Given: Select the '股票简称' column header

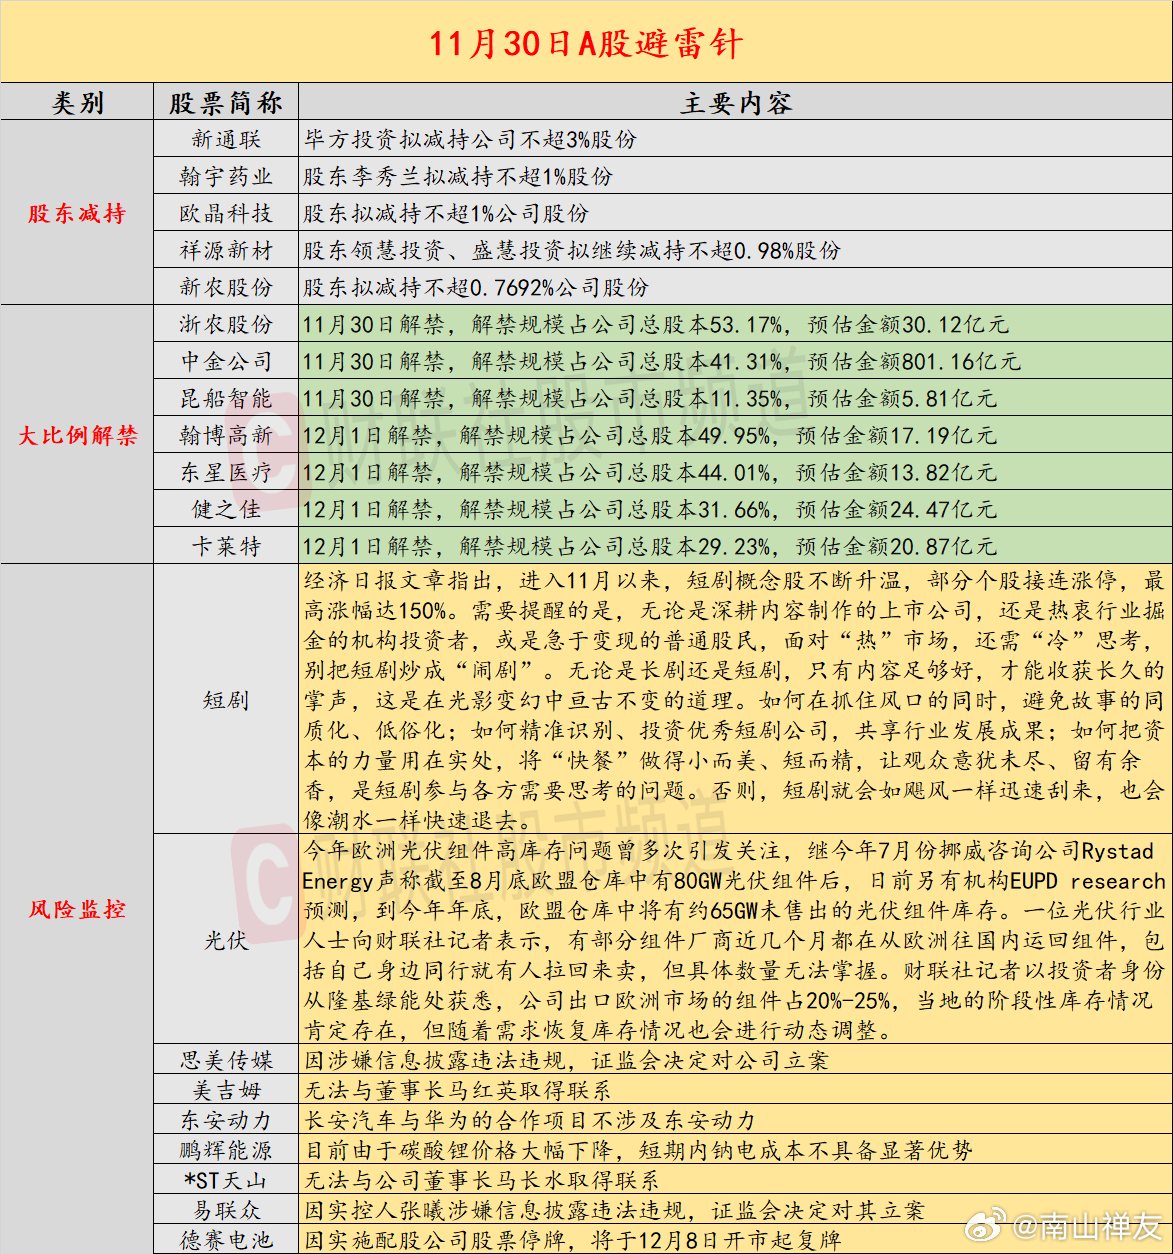Looking at the screenshot, I should 226,102.
